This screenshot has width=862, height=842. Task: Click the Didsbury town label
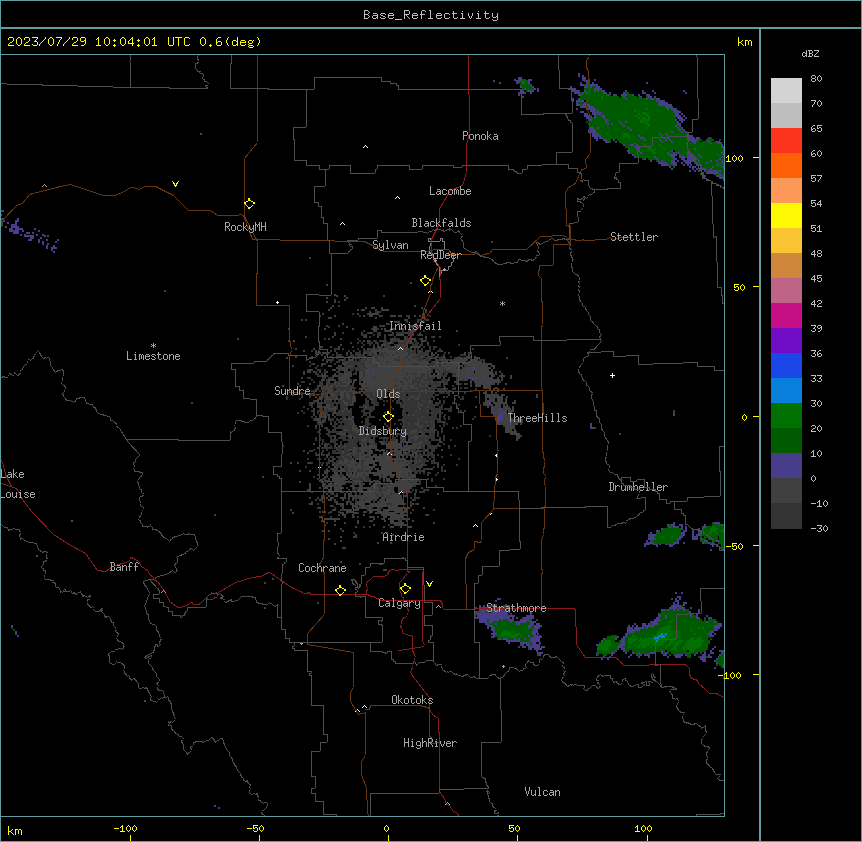point(383,431)
